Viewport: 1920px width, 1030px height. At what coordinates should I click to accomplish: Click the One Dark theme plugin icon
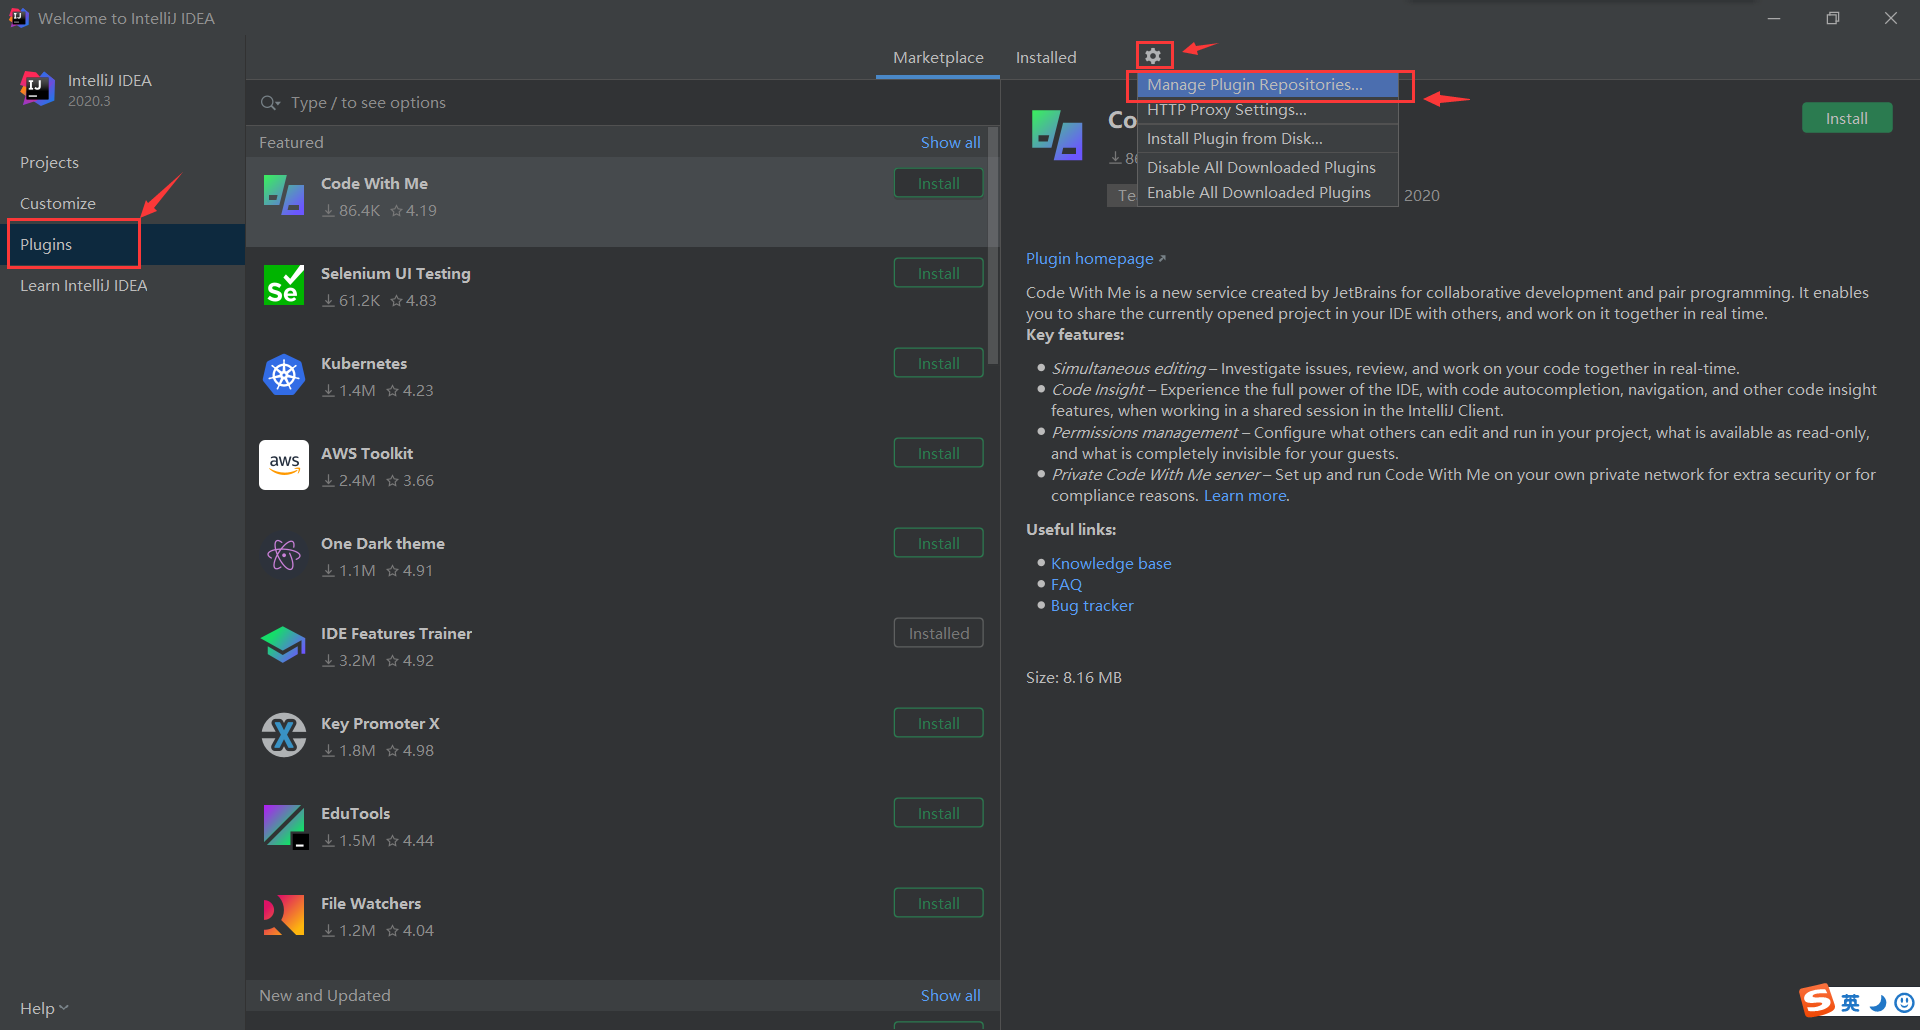(284, 555)
